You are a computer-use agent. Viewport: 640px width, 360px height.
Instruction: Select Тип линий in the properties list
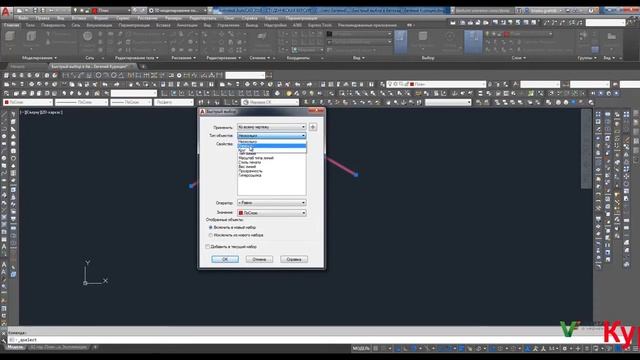(247, 153)
